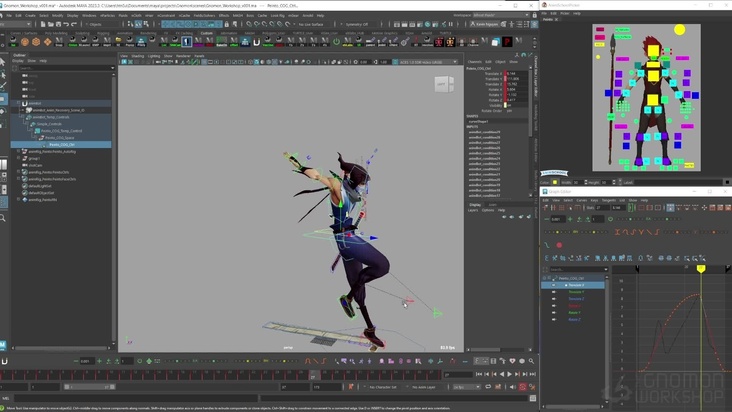
Task: Toggle mute on the Rotate Z curve in Graph Editor
Action: (x=554, y=320)
